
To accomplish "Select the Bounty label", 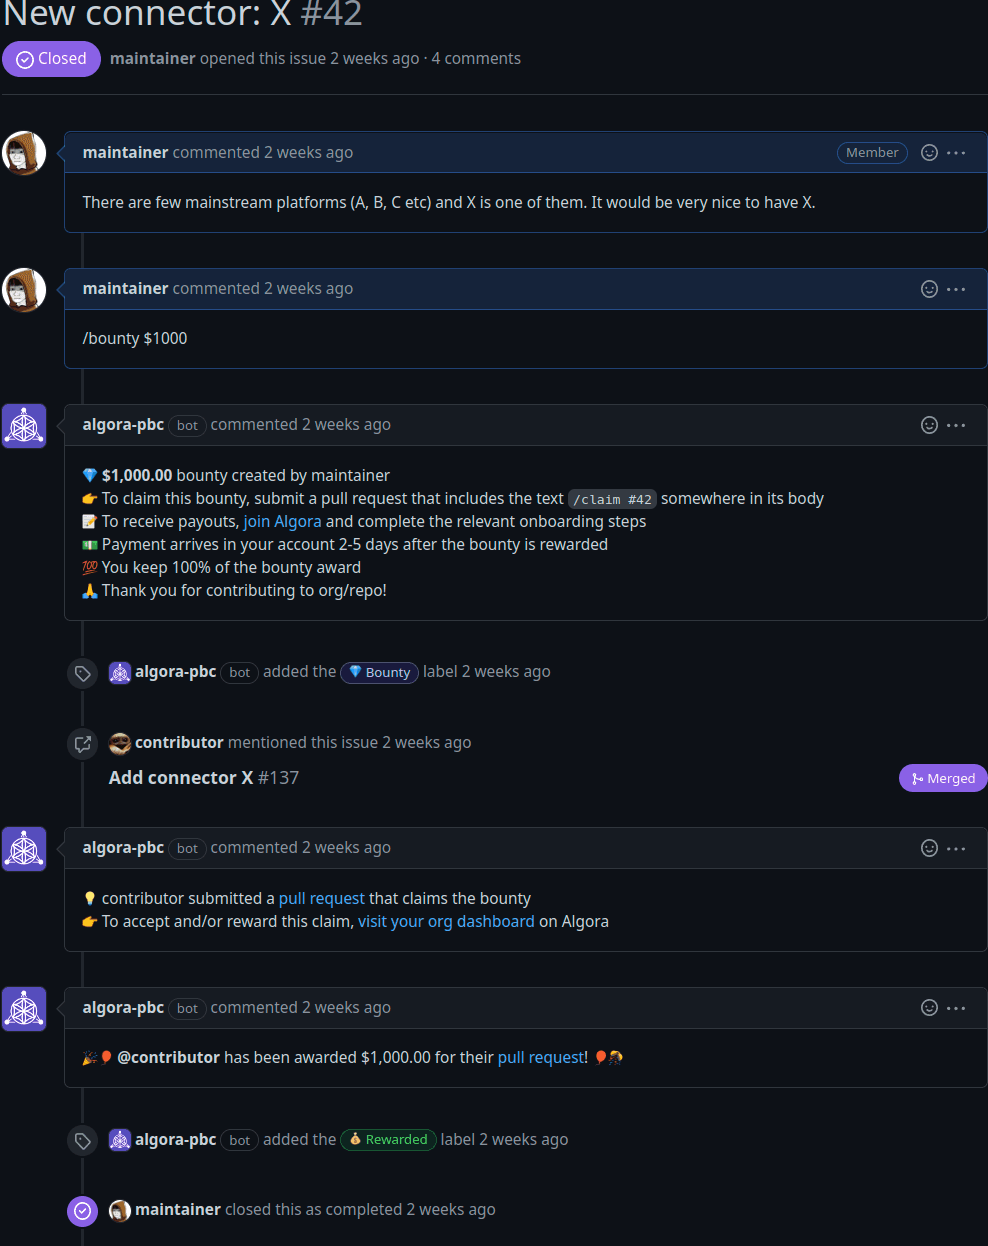I will tap(379, 672).
